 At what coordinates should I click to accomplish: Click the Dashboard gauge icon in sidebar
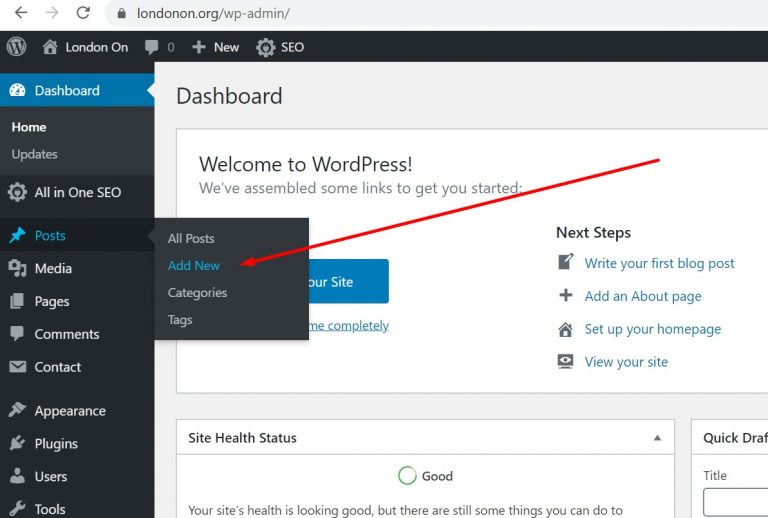pyautogui.click(x=17, y=90)
